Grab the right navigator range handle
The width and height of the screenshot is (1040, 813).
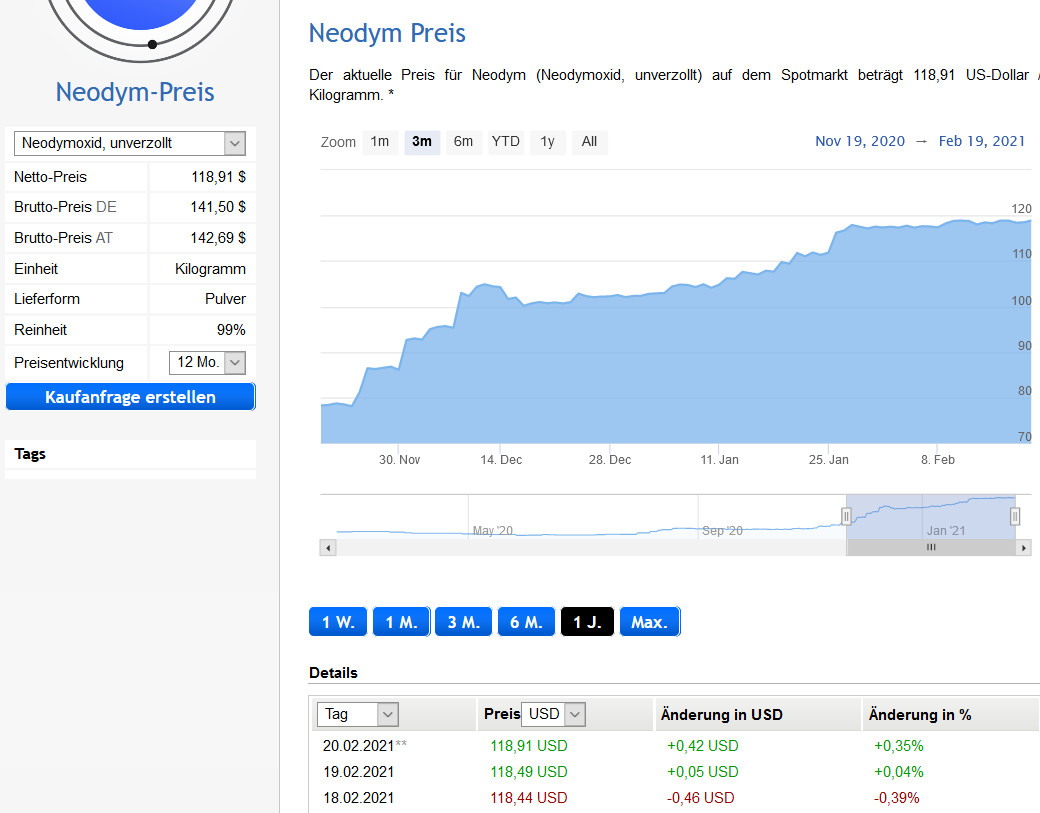coord(1015,516)
